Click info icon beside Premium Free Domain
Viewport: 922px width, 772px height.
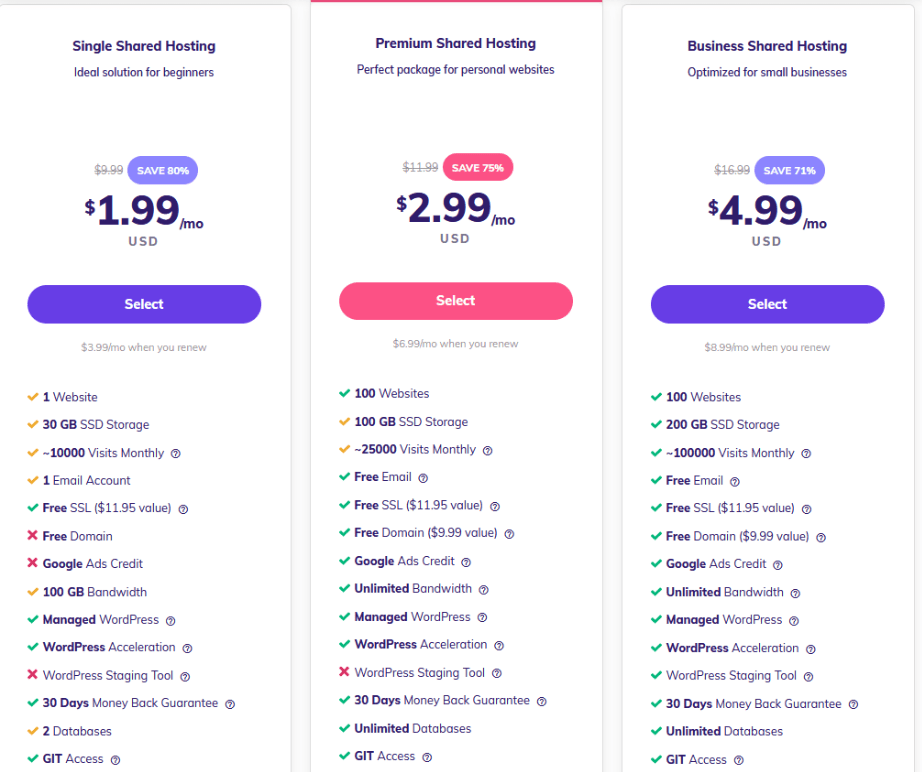coord(509,534)
